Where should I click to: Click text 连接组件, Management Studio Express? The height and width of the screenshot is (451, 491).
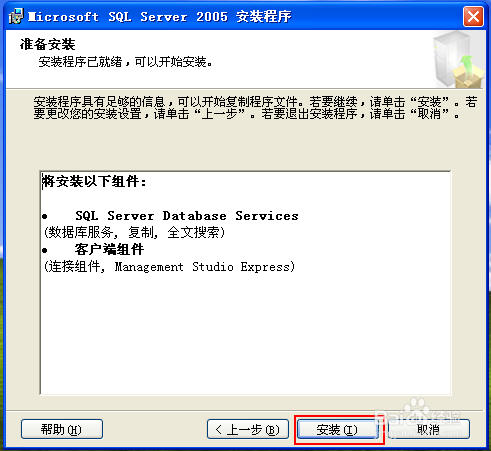tap(170, 267)
